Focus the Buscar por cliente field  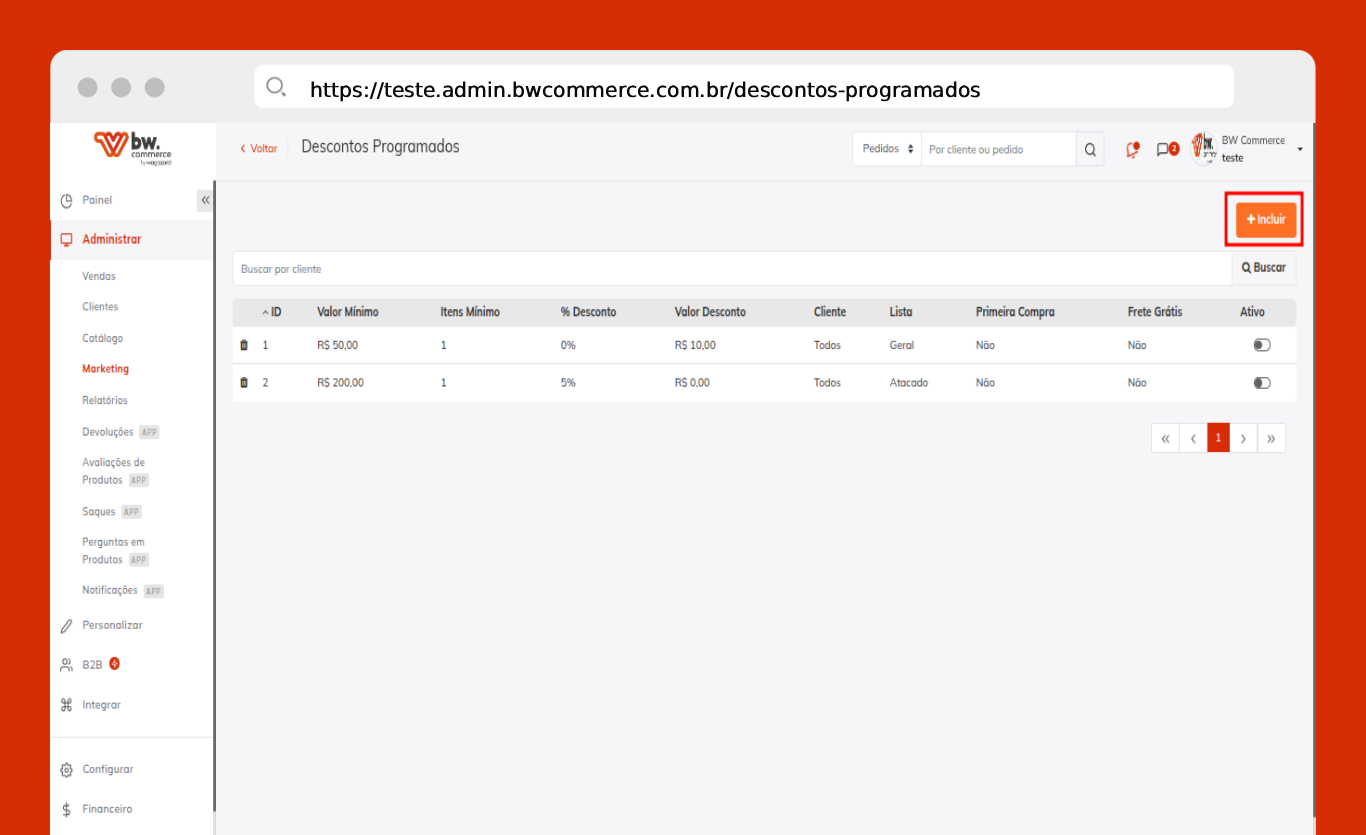(x=732, y=269)
